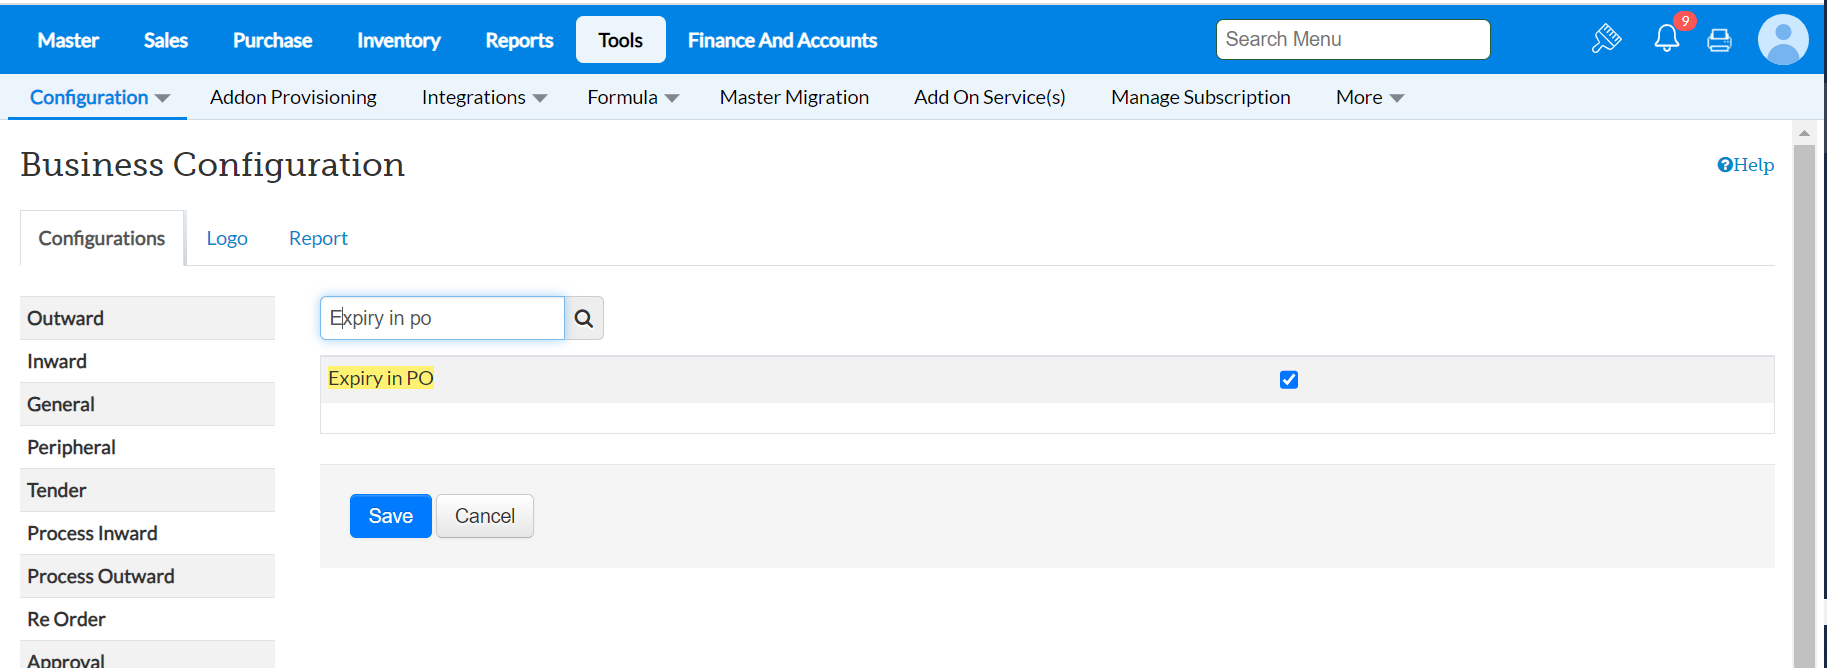Open the Inventory menu
This screenshot has height=668, width=1827.
[x=398, y=40]
